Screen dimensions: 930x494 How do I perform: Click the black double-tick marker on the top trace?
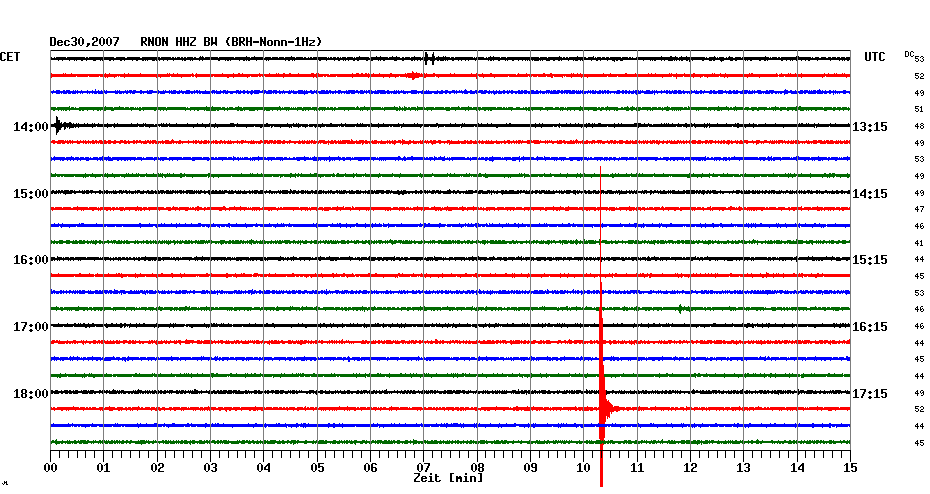[x=430, y=58]
